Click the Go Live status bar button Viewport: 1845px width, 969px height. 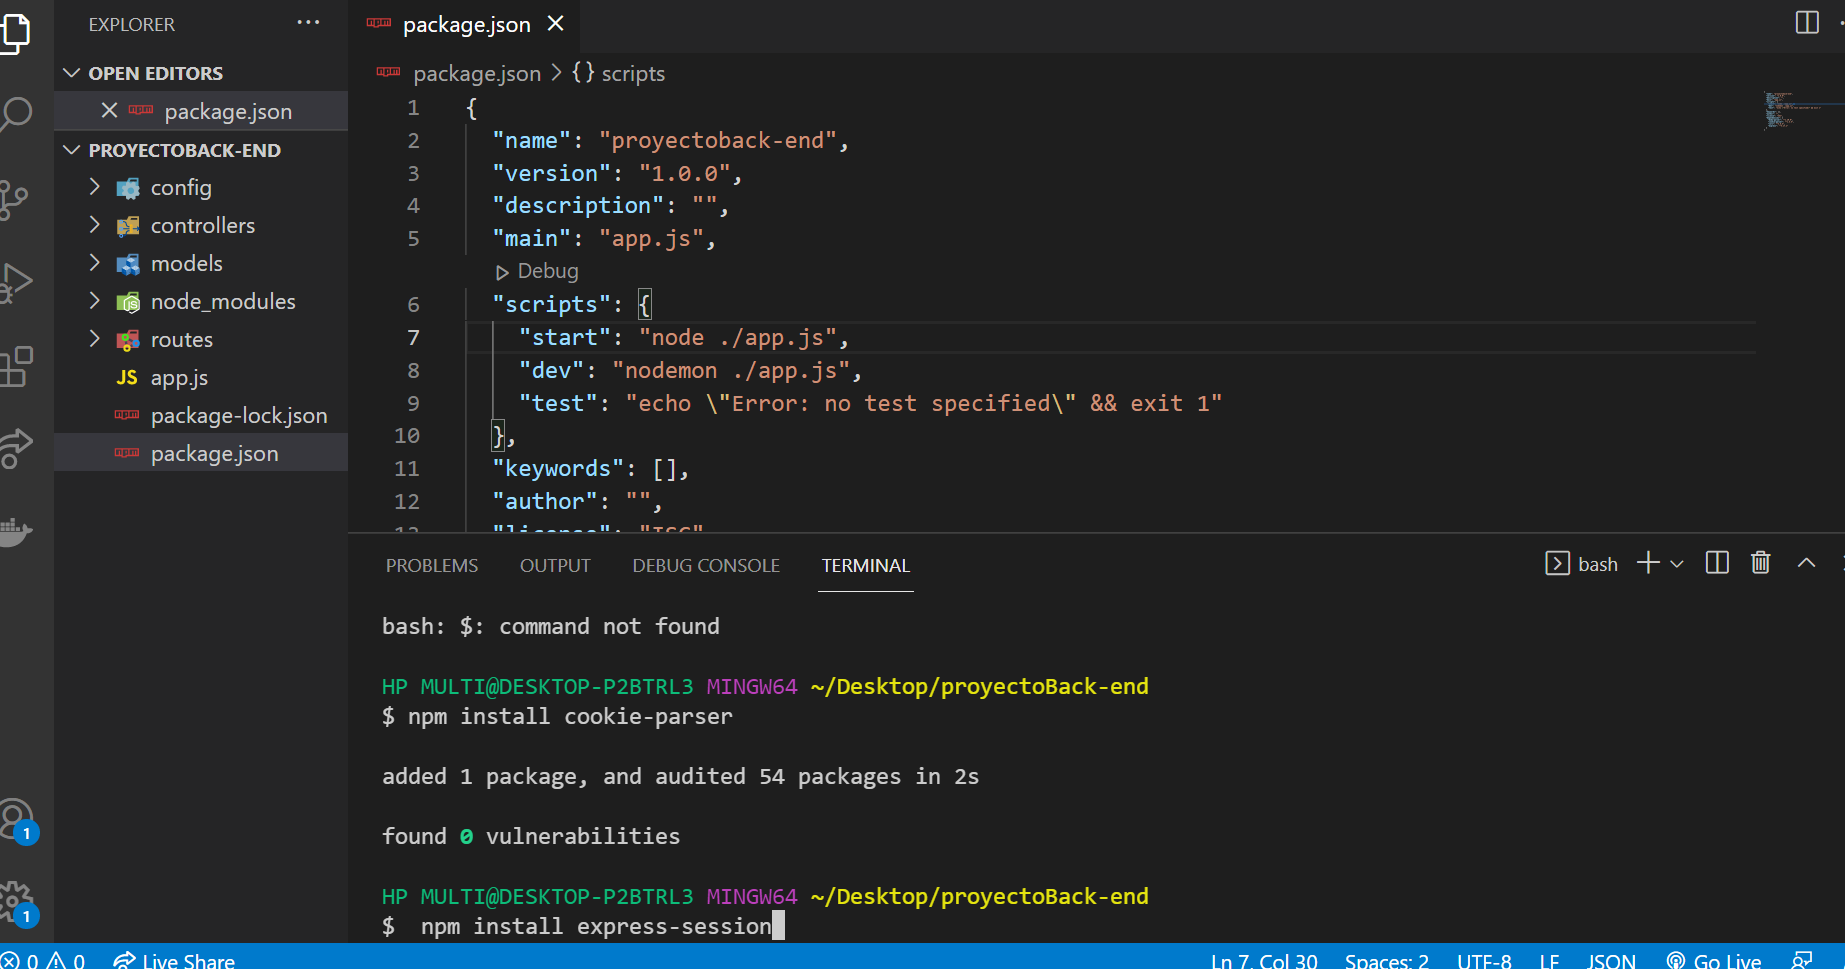click(x=1714, y=960)
